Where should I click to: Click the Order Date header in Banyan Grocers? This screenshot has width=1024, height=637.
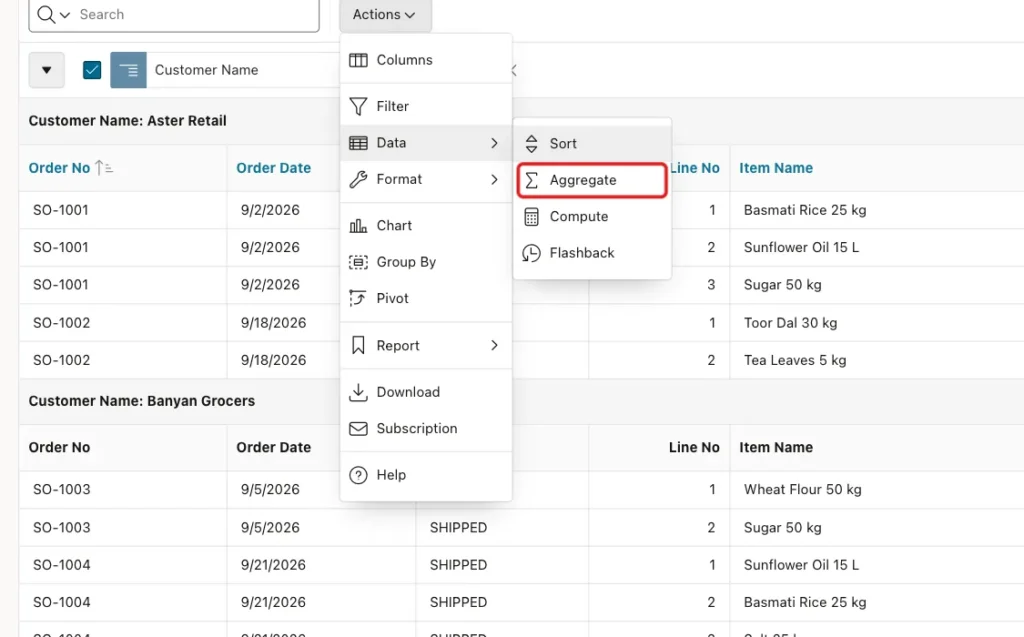(x=274, y=448)
